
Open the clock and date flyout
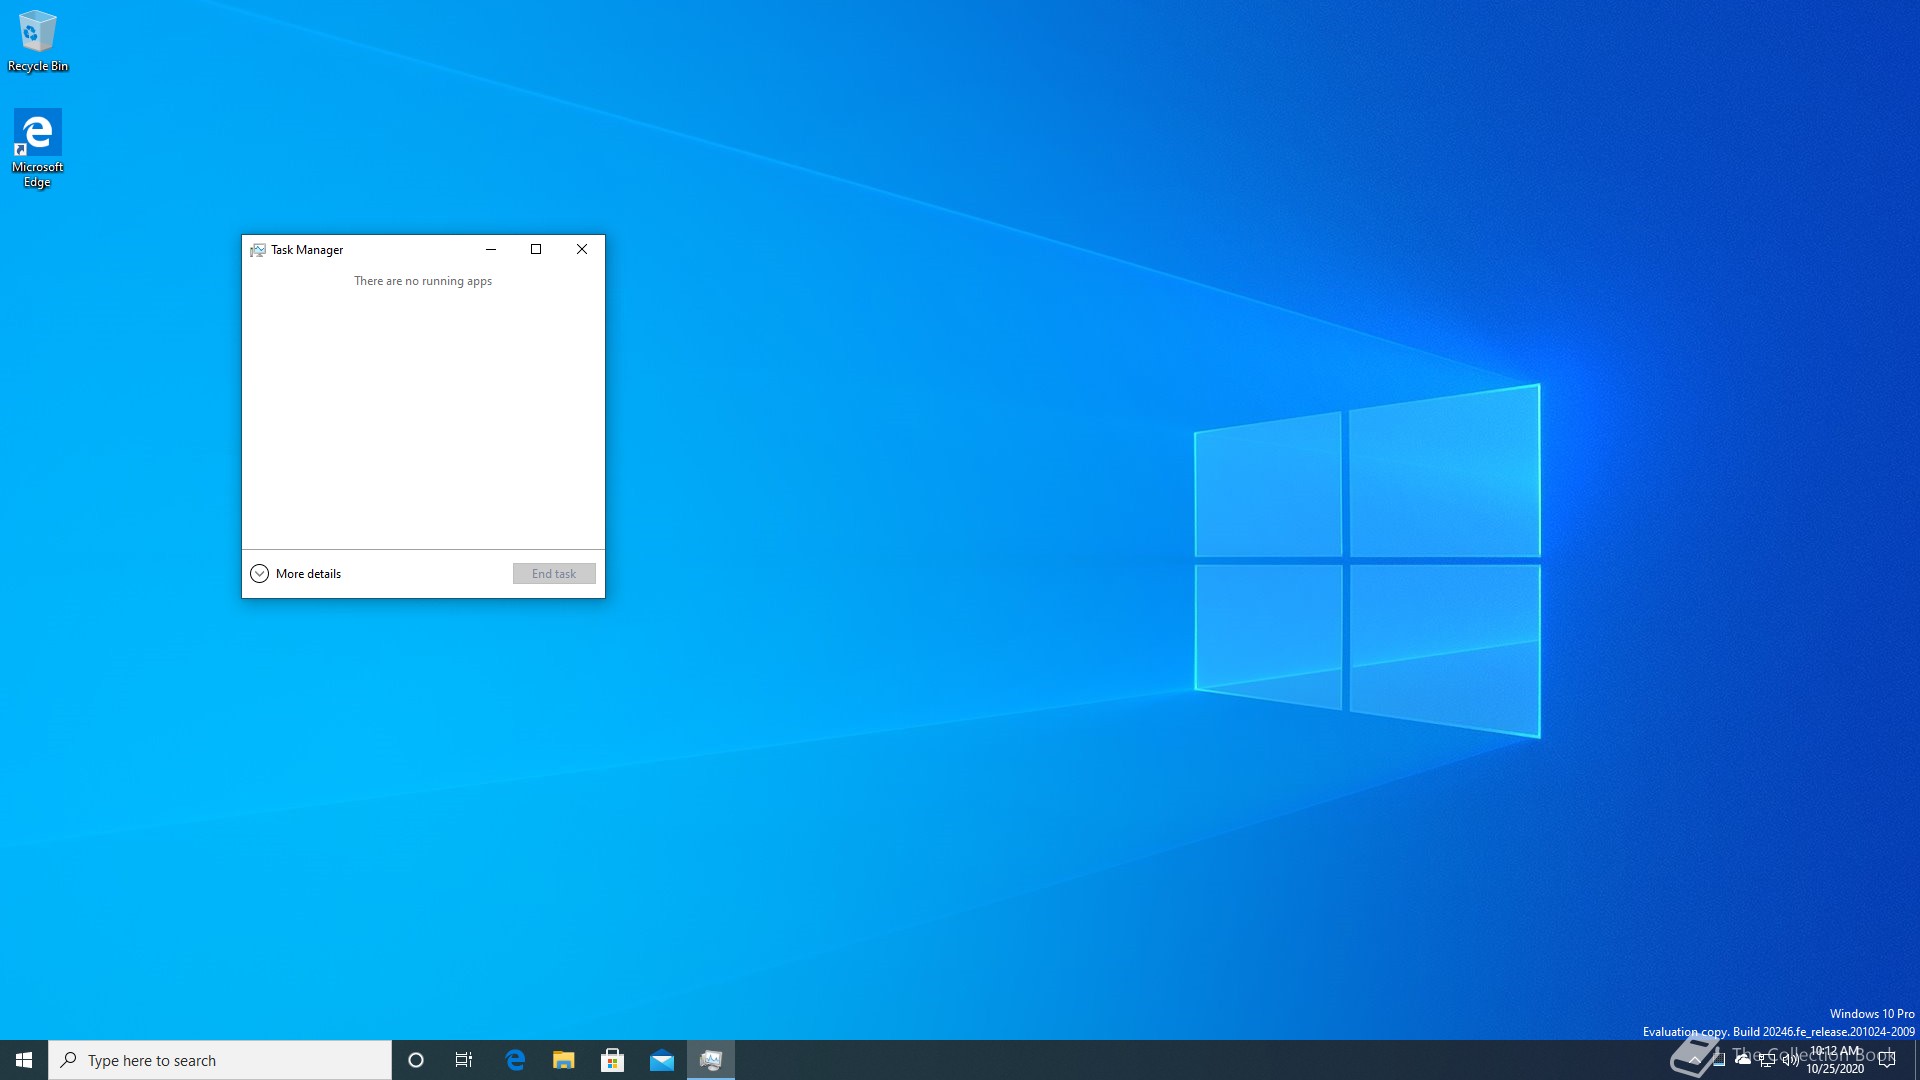1835,1060
